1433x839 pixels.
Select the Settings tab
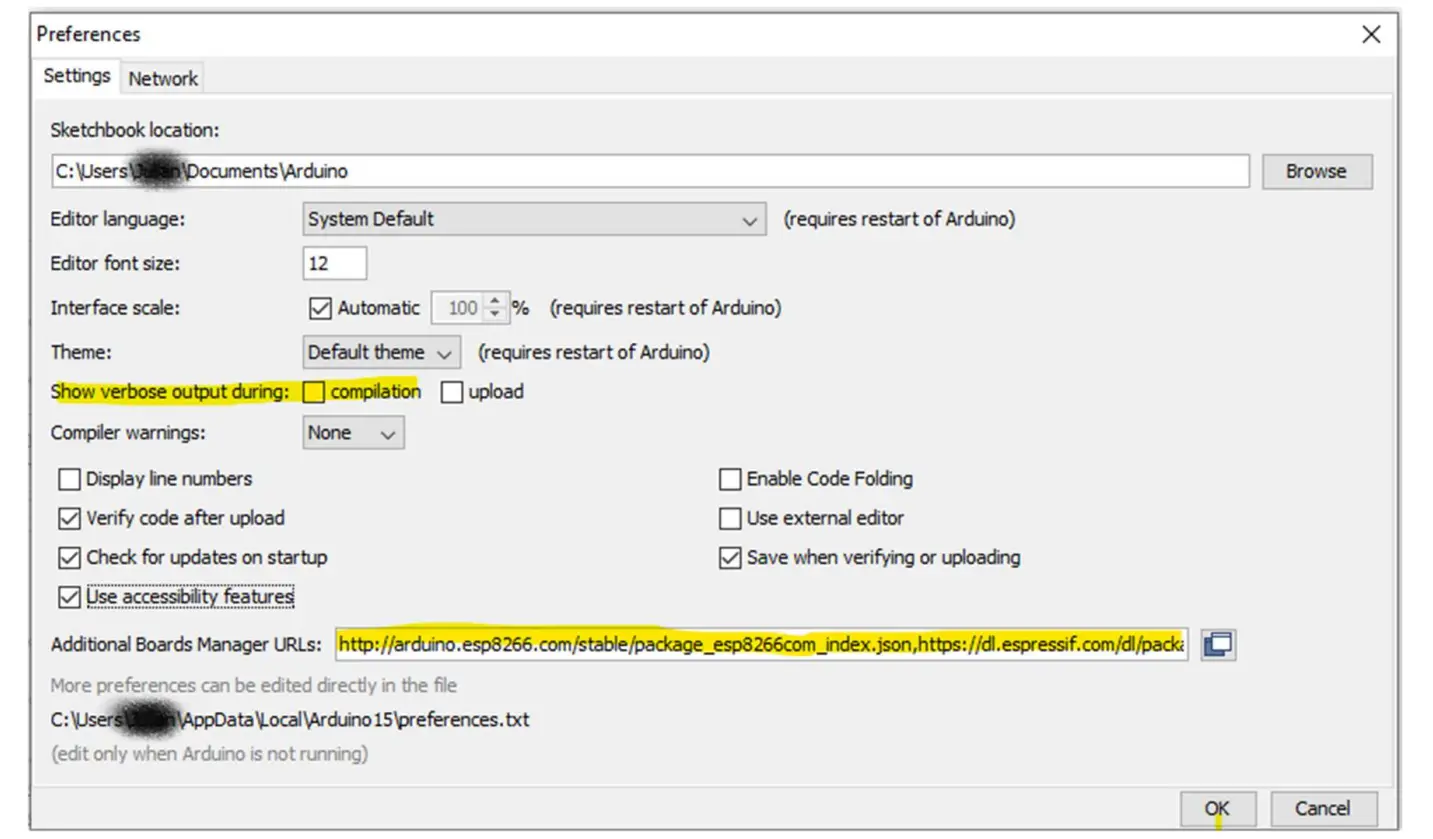point(76,74)
